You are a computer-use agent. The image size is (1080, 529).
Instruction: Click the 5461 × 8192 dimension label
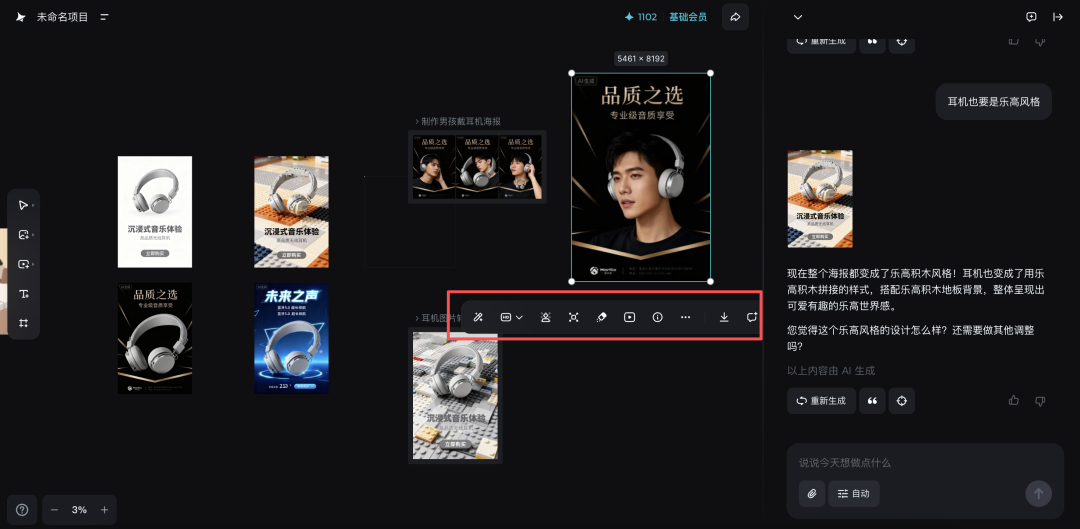pyautogui.click(x=641, y=59)
